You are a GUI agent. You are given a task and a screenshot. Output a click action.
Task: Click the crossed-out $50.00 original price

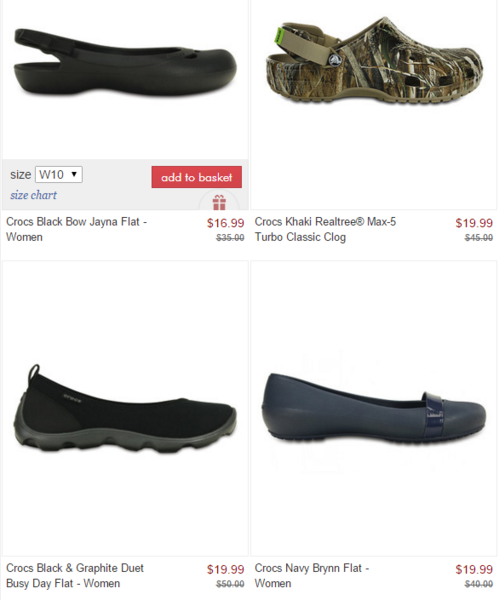click(x=230, y=584)
